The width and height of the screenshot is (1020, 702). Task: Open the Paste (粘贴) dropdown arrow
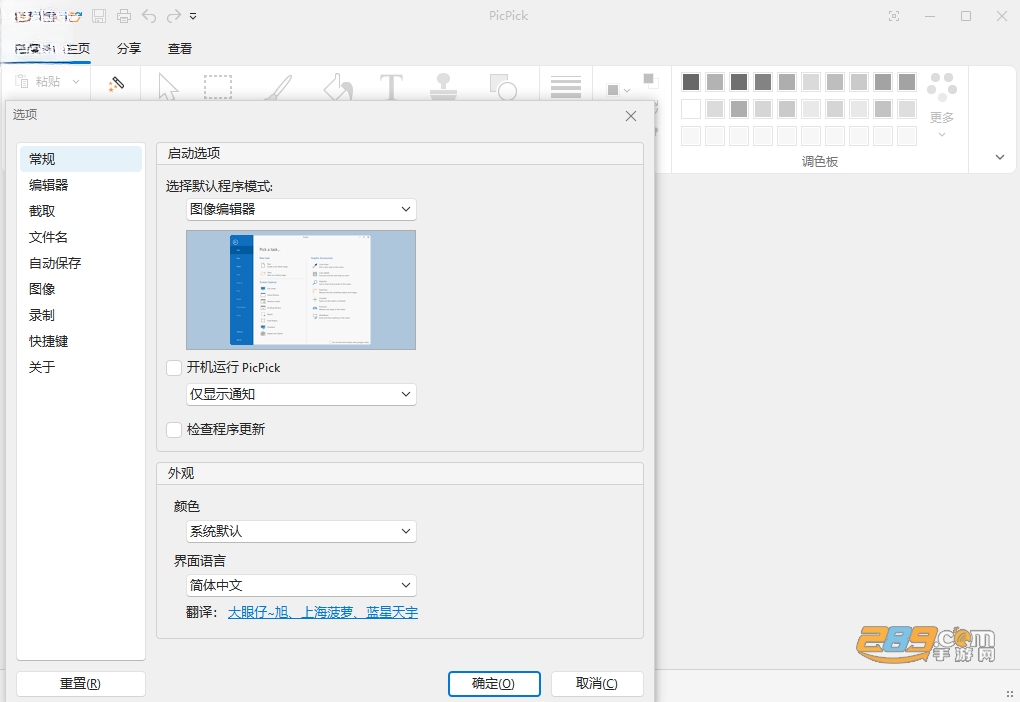pos(75,81)
